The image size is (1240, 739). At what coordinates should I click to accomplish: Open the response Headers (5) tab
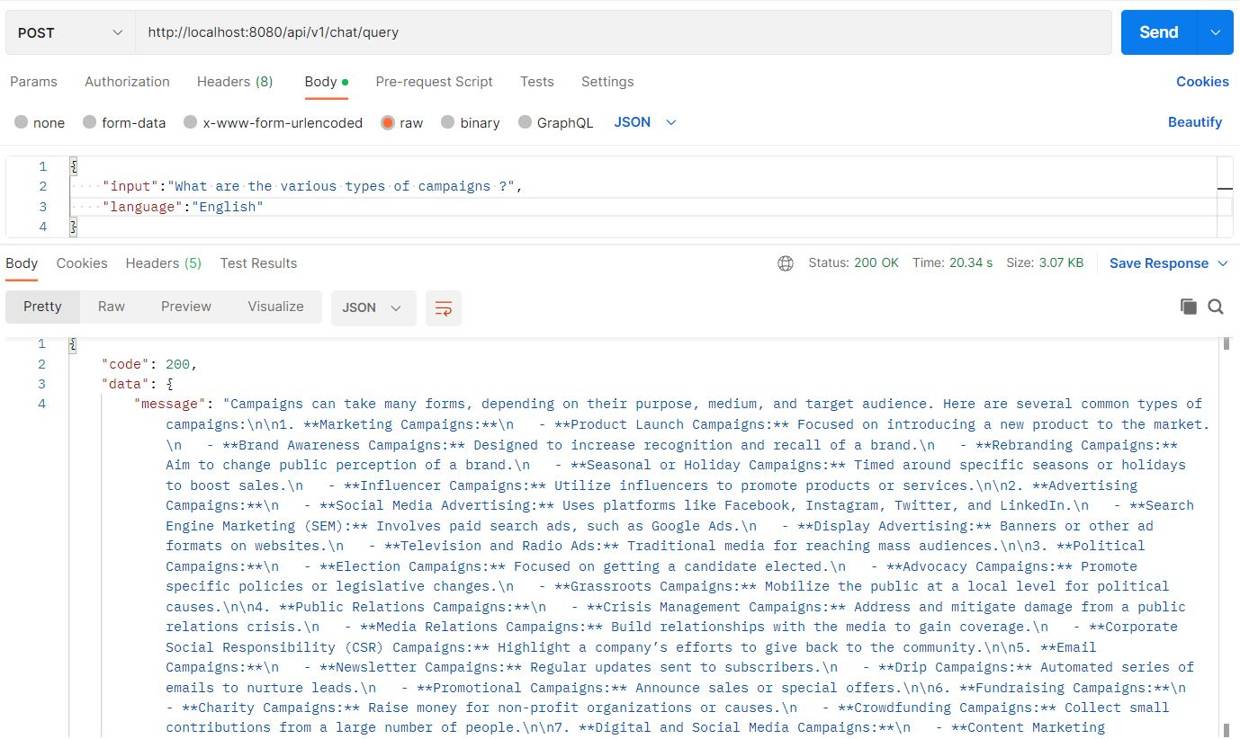163,263
